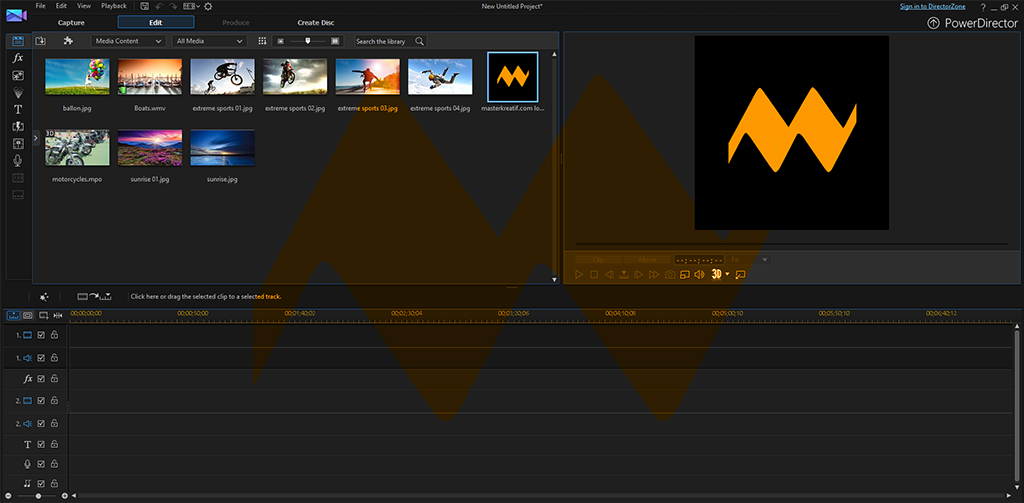Click the set preview quality icon
The image size is (1024, 503).
click(684, 275)
